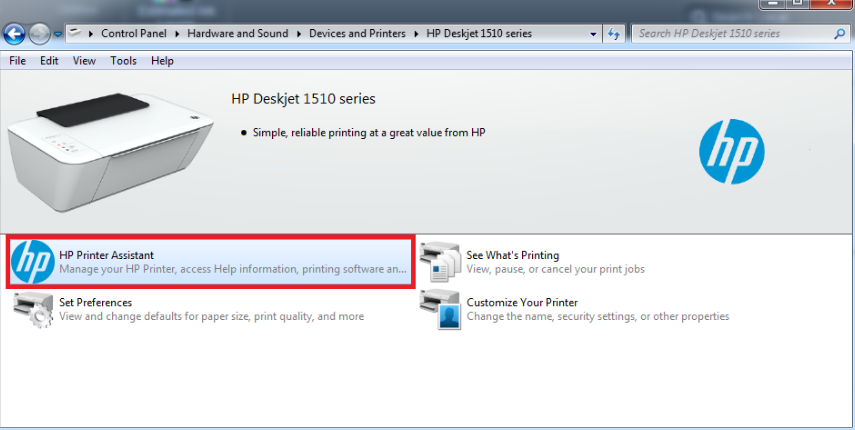
Task: Click the HP Deskjet printer image
Action: point(109,152)
